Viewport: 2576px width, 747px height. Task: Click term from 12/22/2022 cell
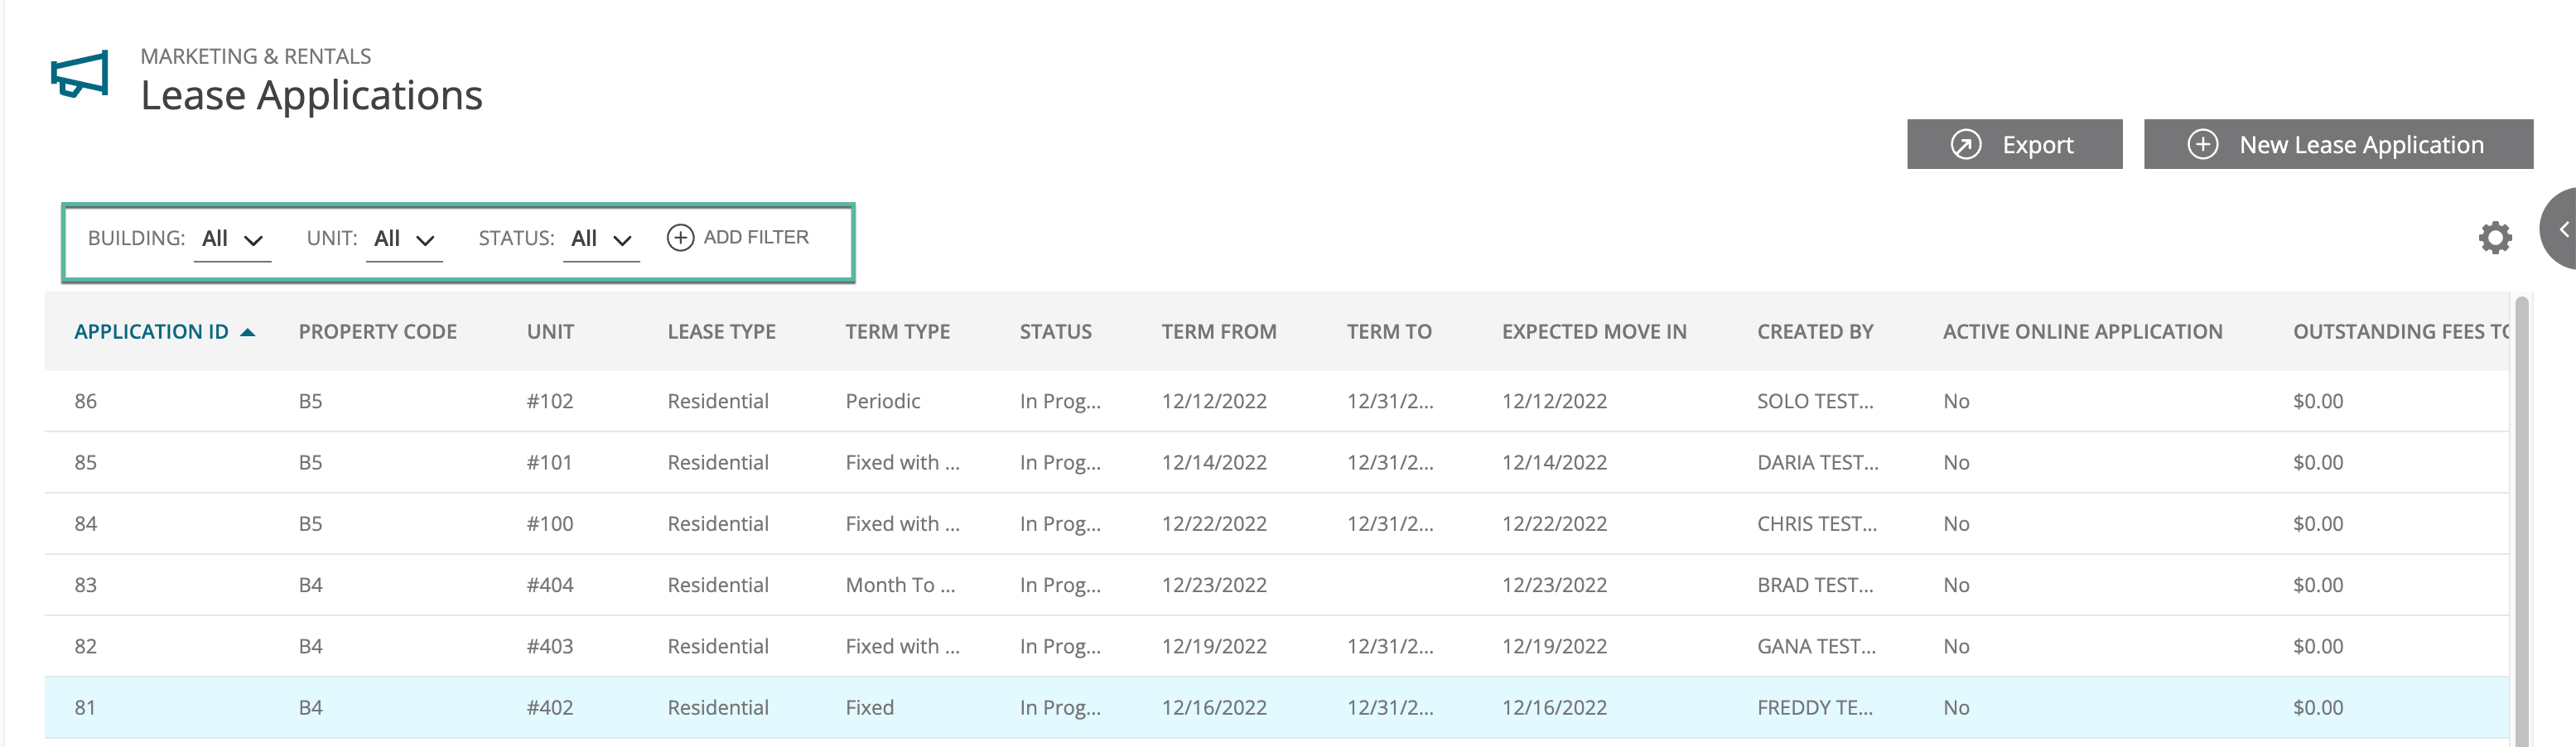tap(1214, 524)
